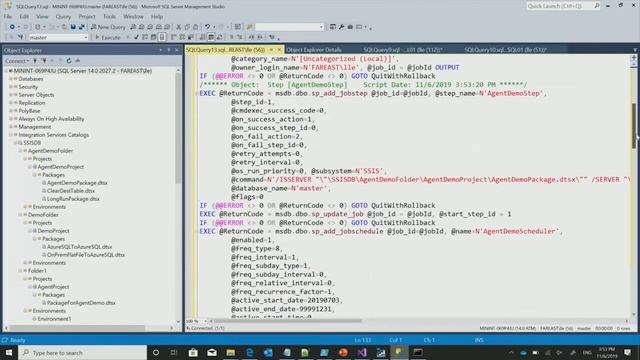Close the Object Explorer panel
This screenshot has height=360, width=640.
(x=177, y=50)
